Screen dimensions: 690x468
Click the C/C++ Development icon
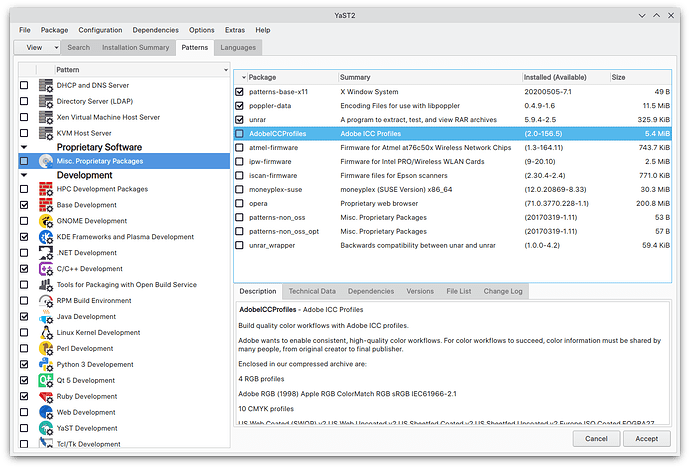pyautogui.click(x=46, y=269)
